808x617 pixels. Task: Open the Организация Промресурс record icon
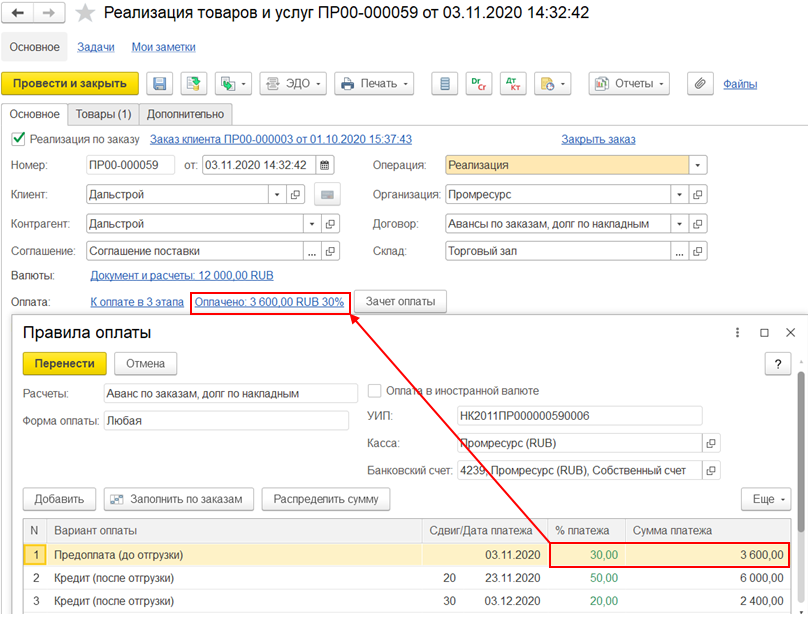(x=698, y=195)
